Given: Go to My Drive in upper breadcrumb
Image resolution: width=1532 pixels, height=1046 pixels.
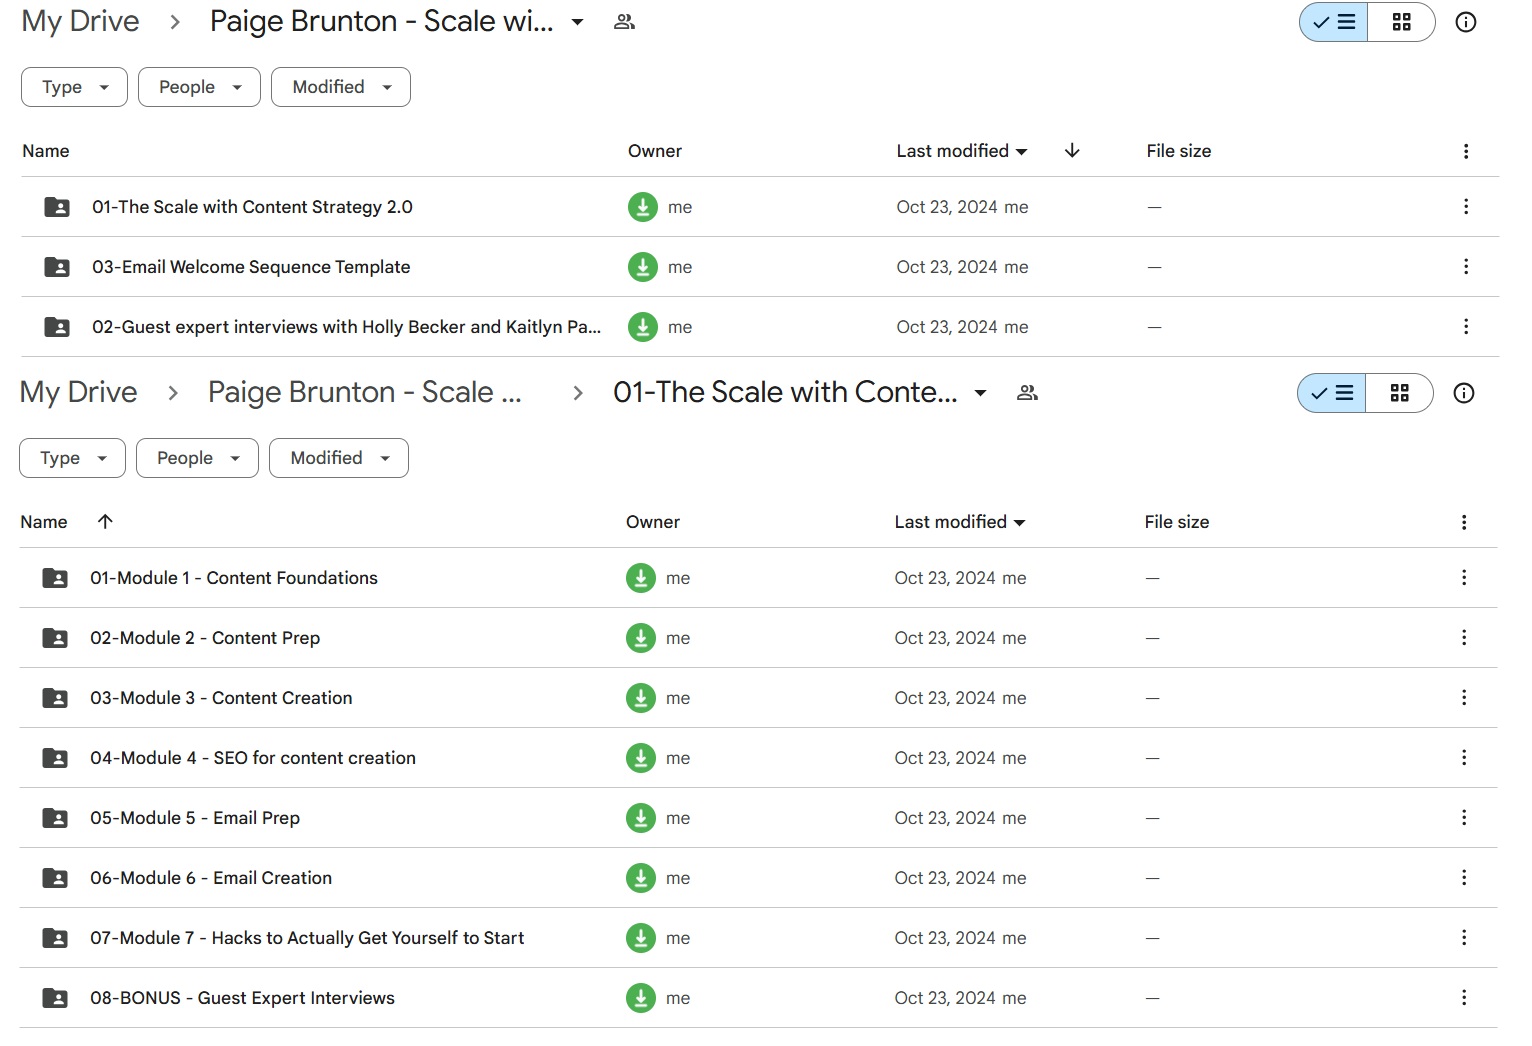Looking at the screenshot, I should (80, 22).
